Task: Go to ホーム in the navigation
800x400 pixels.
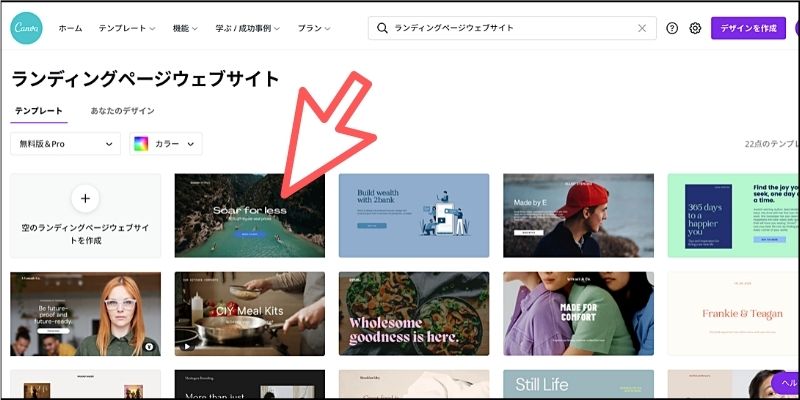Action: point(70,29)
